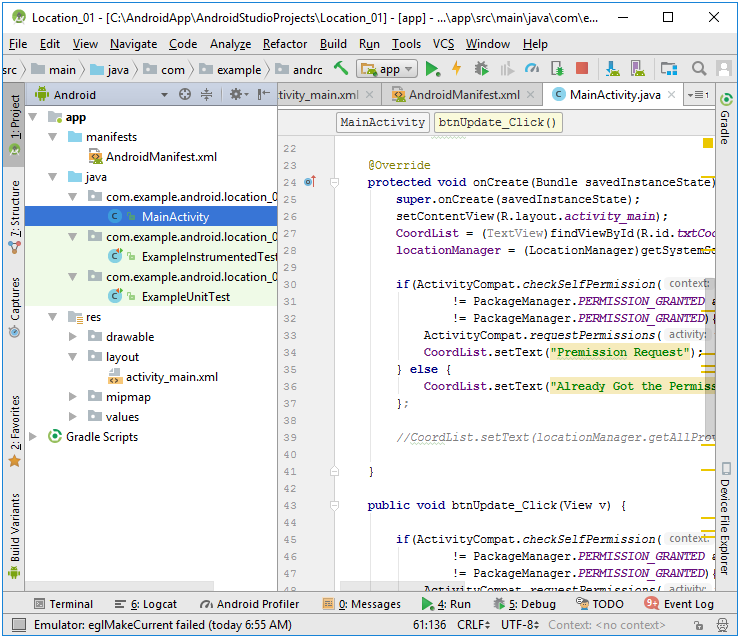Screen dimensions: 741x640
Task: Run the app with green play button
Action: pyautogui.click(x=432, y=69)
